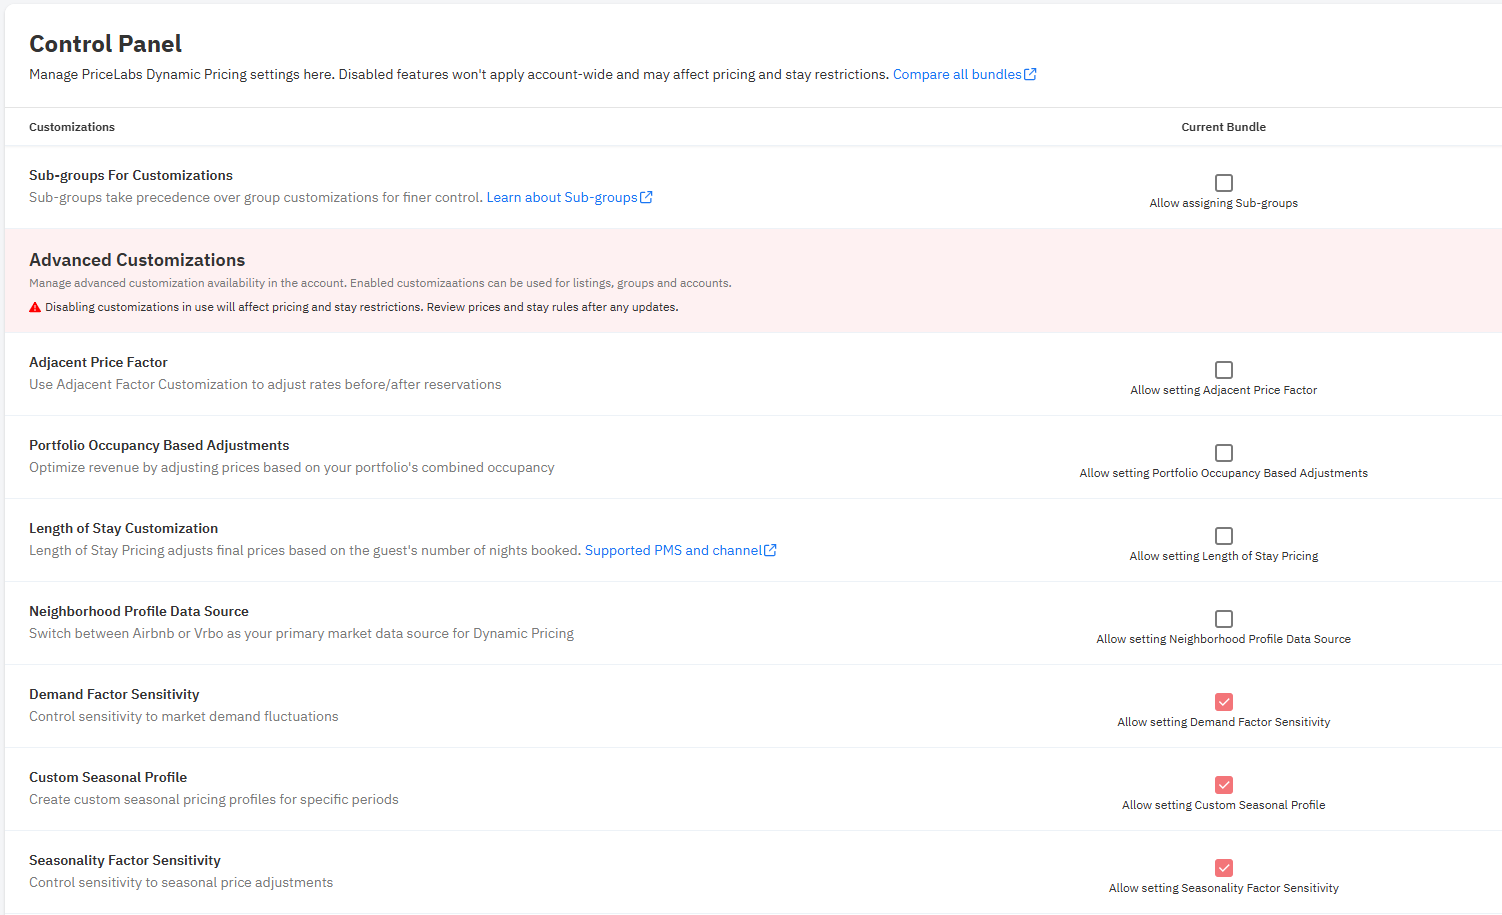Click the Current Bundle column header

pyautogui.click(x=1223, y=127)
